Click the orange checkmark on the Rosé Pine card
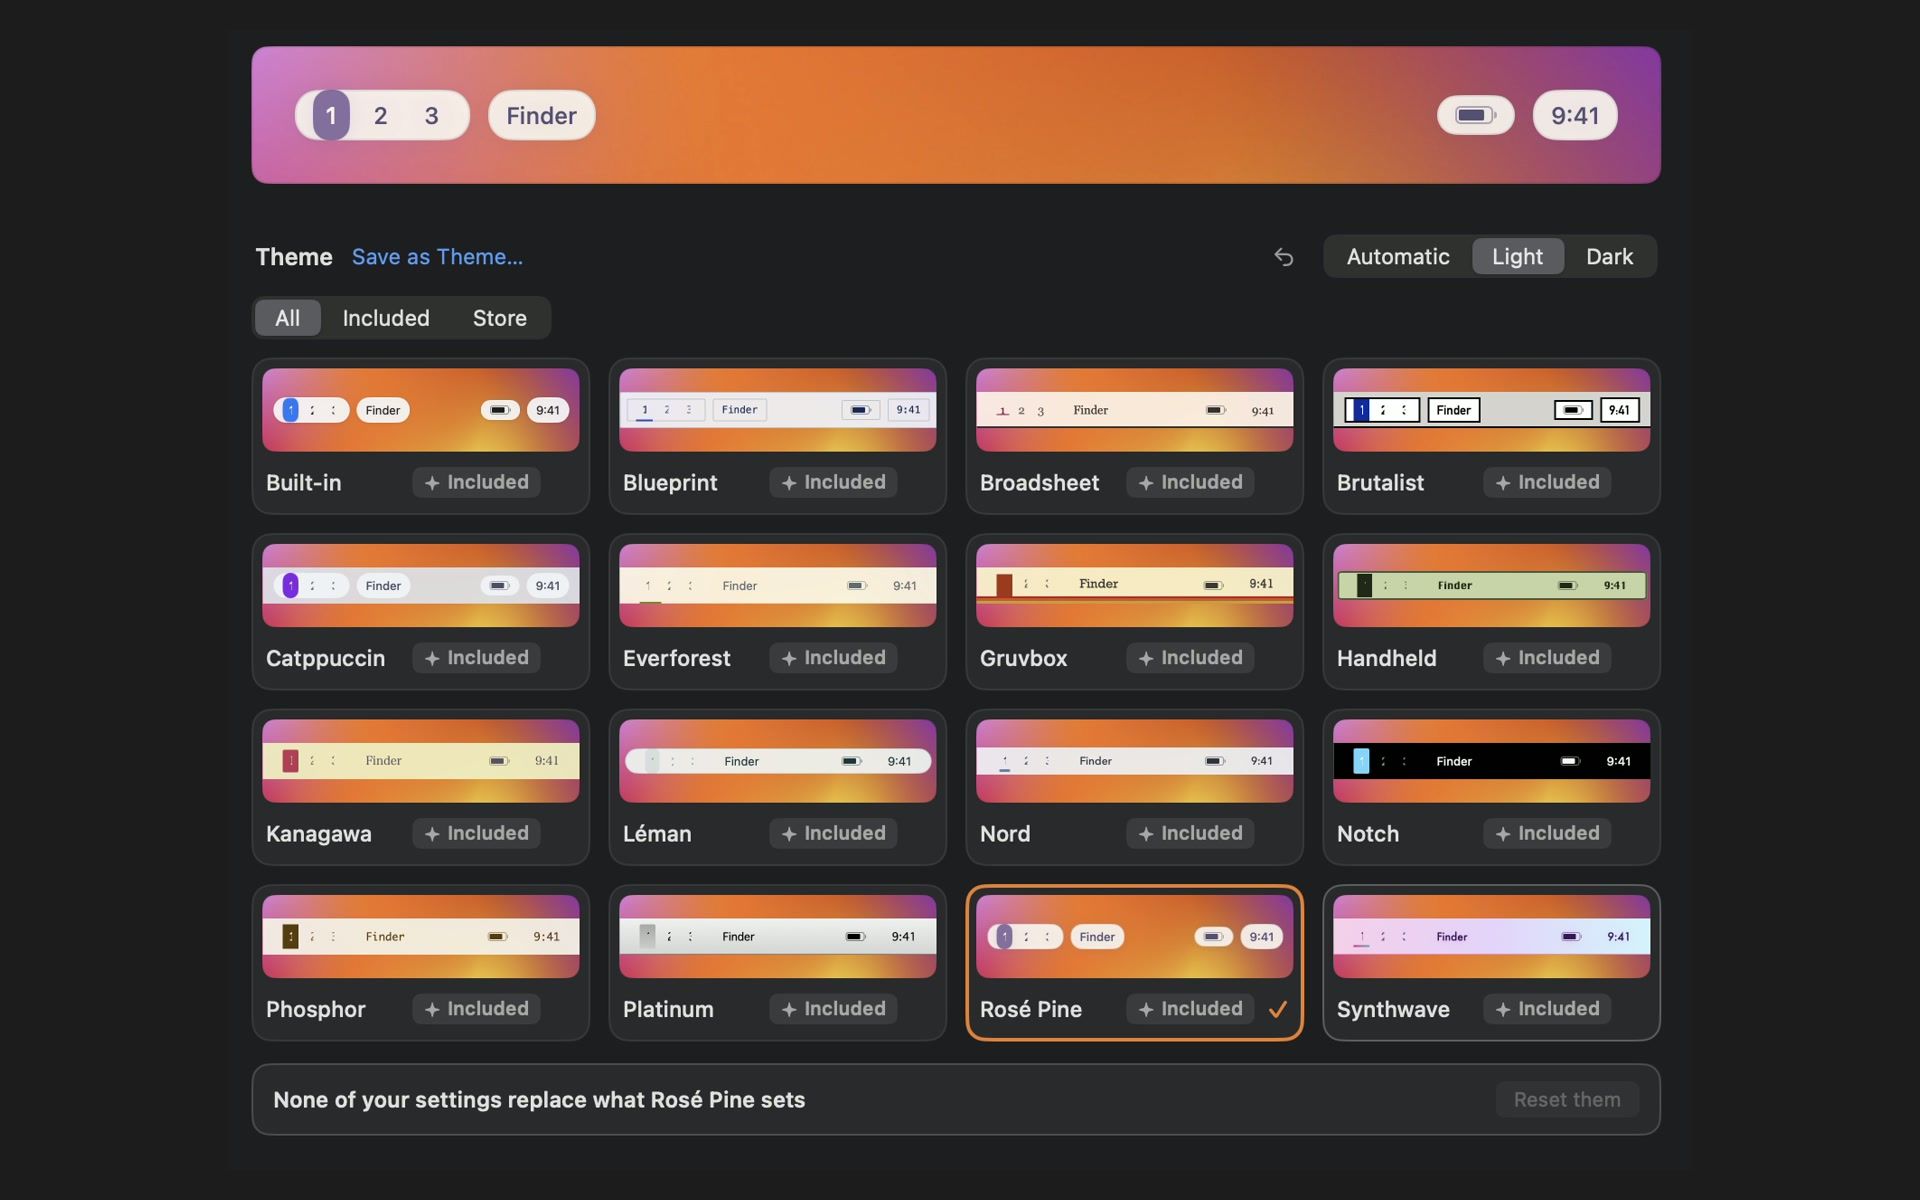This screenshot has height=1200, width=1920. [x=1277, y=1009]
